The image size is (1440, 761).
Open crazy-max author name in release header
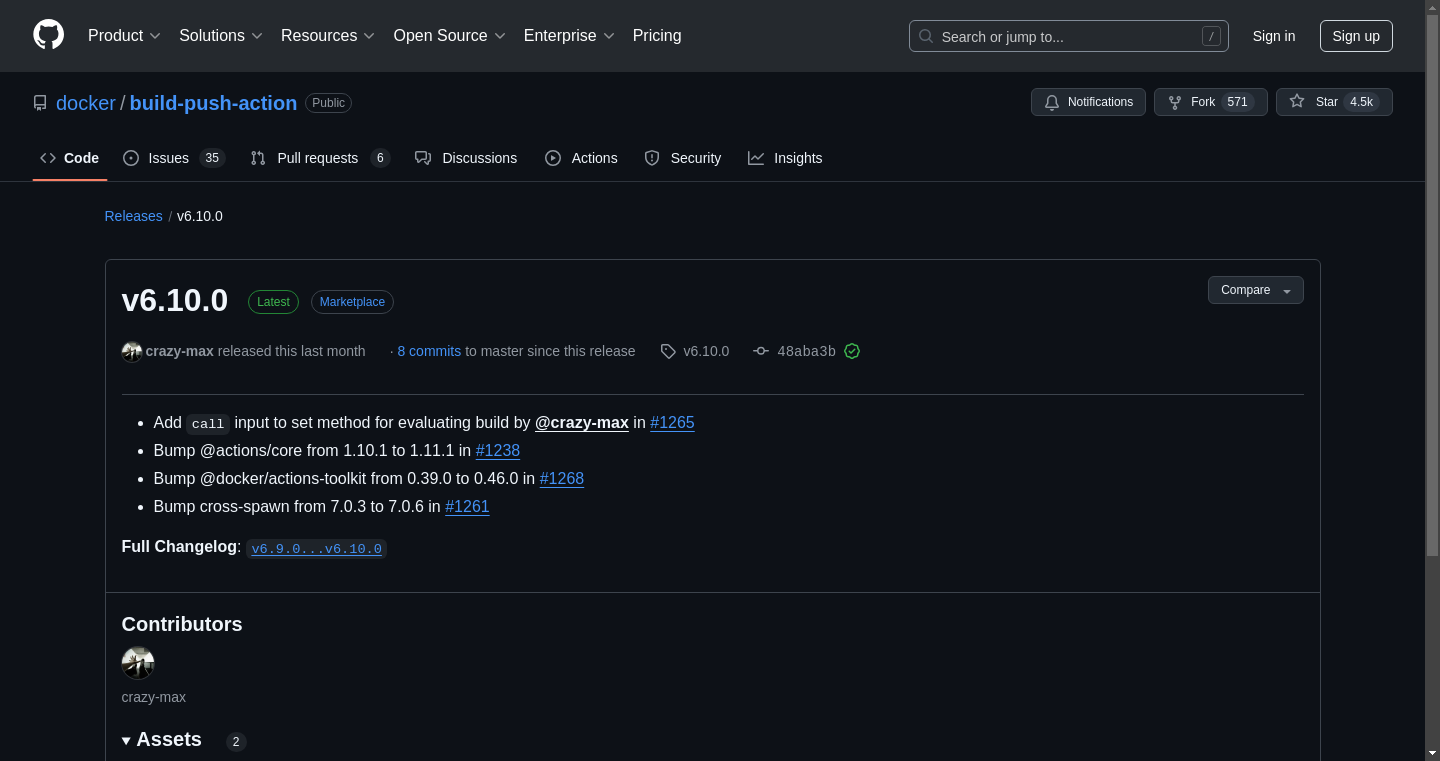(x=180, y=351)
